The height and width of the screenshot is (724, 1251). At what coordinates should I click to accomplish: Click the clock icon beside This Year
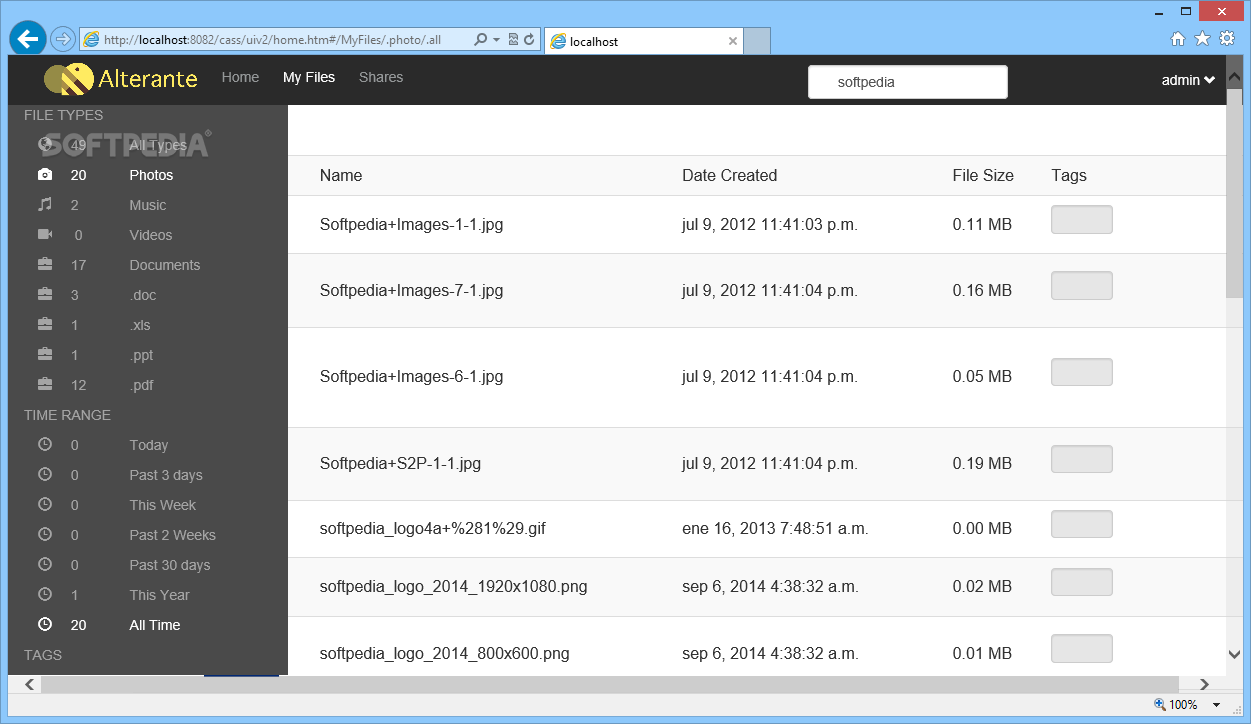click(x=45, y=594)
